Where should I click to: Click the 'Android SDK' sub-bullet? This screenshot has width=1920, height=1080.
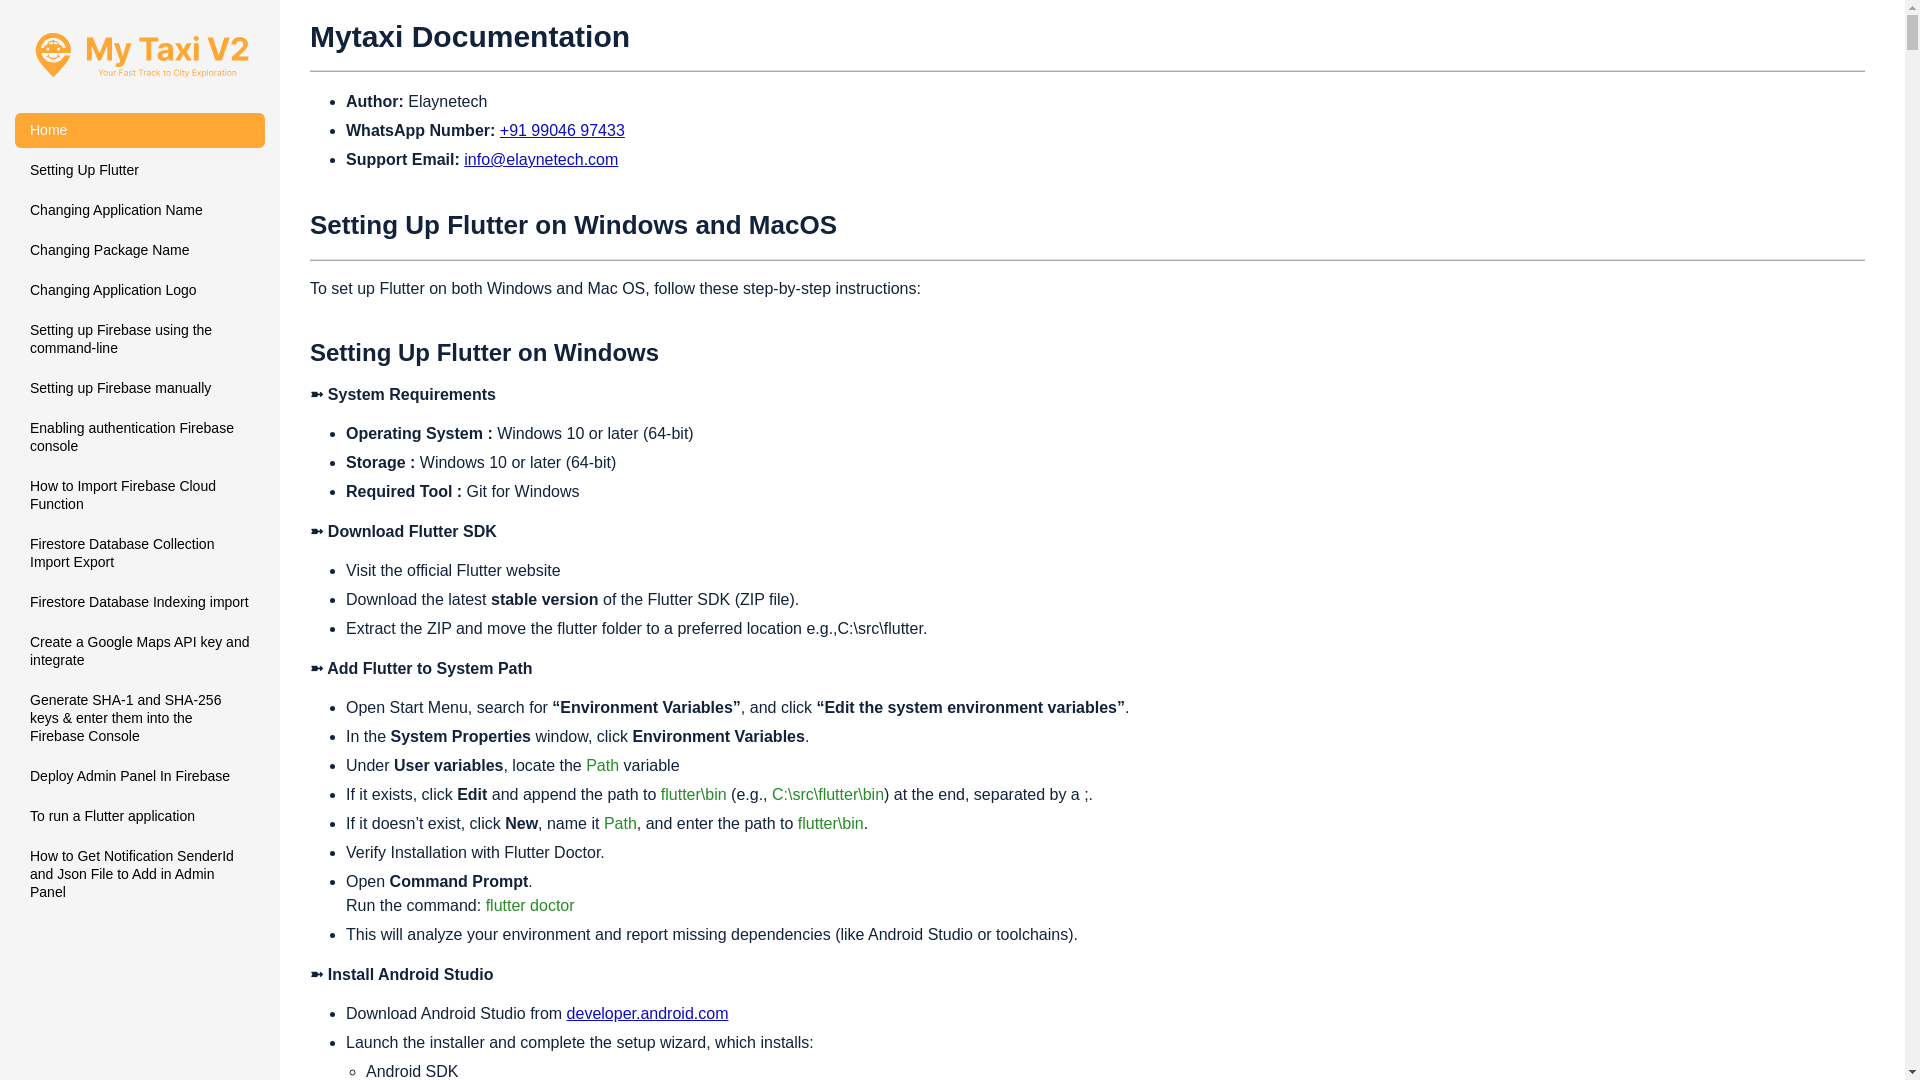tap(412, 1071)
